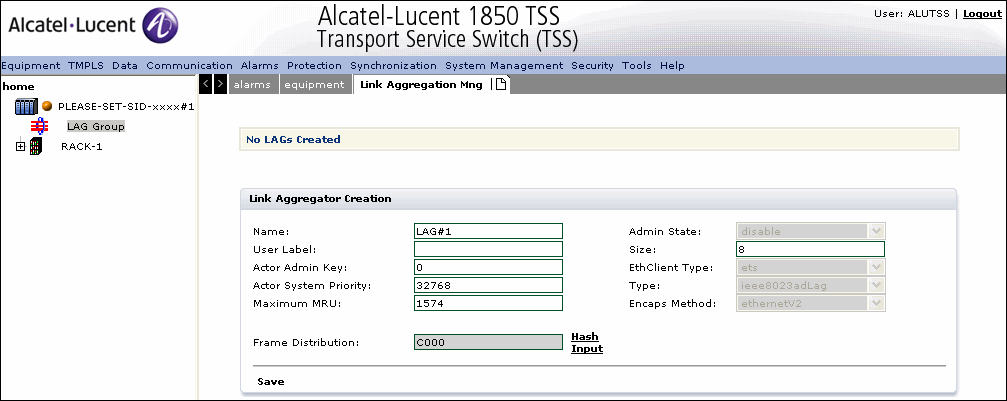Click the Maximum MRU field

488,303
